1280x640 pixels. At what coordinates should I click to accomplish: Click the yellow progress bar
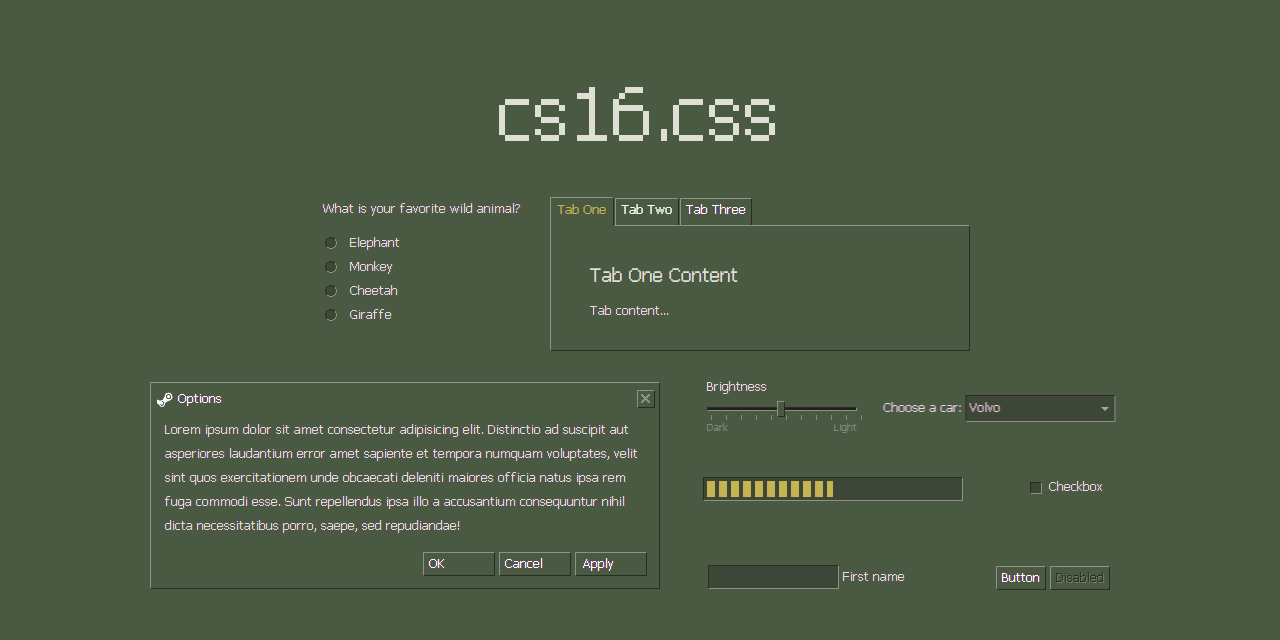pos(832,489)
